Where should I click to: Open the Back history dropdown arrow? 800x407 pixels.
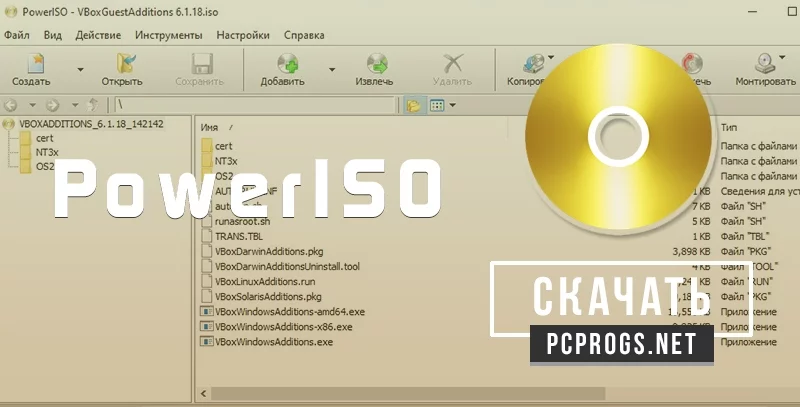point(32,105)
